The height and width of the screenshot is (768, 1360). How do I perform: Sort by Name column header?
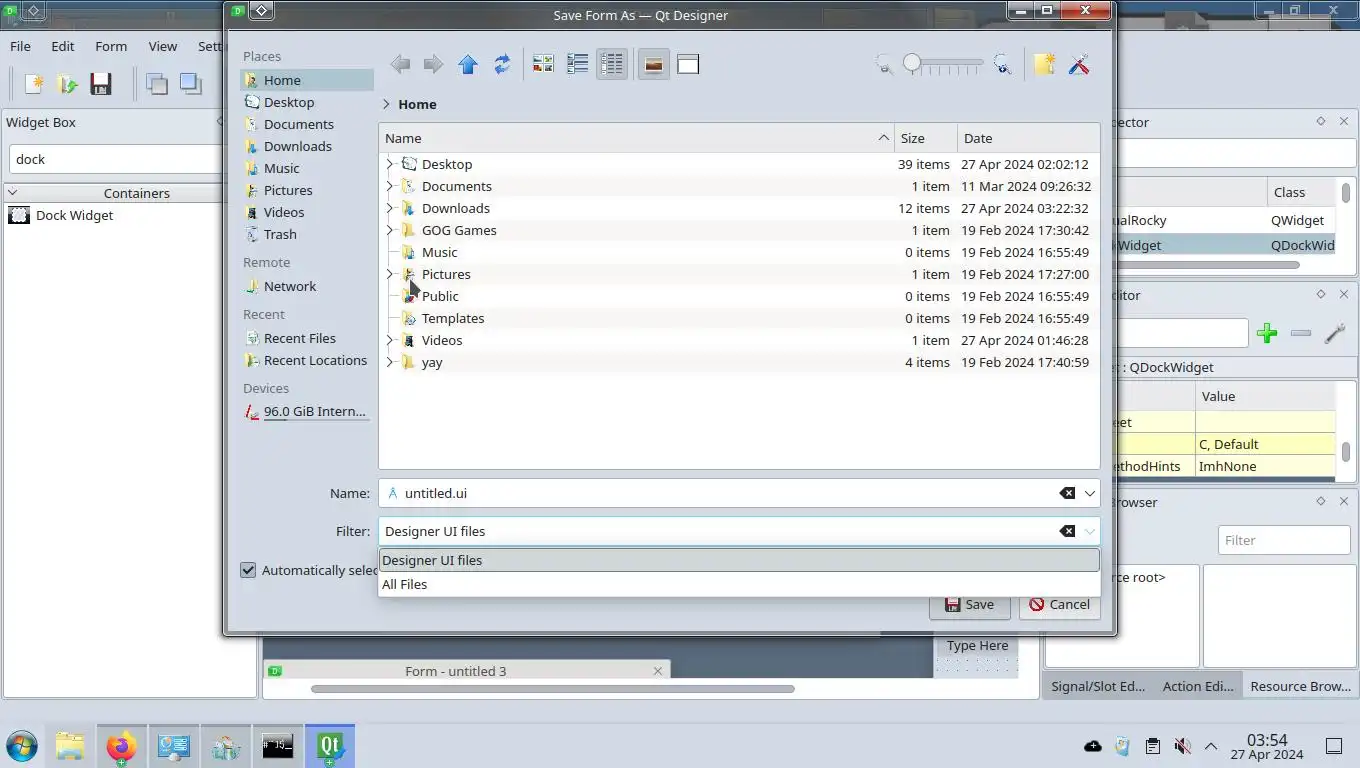click(636, 138)
